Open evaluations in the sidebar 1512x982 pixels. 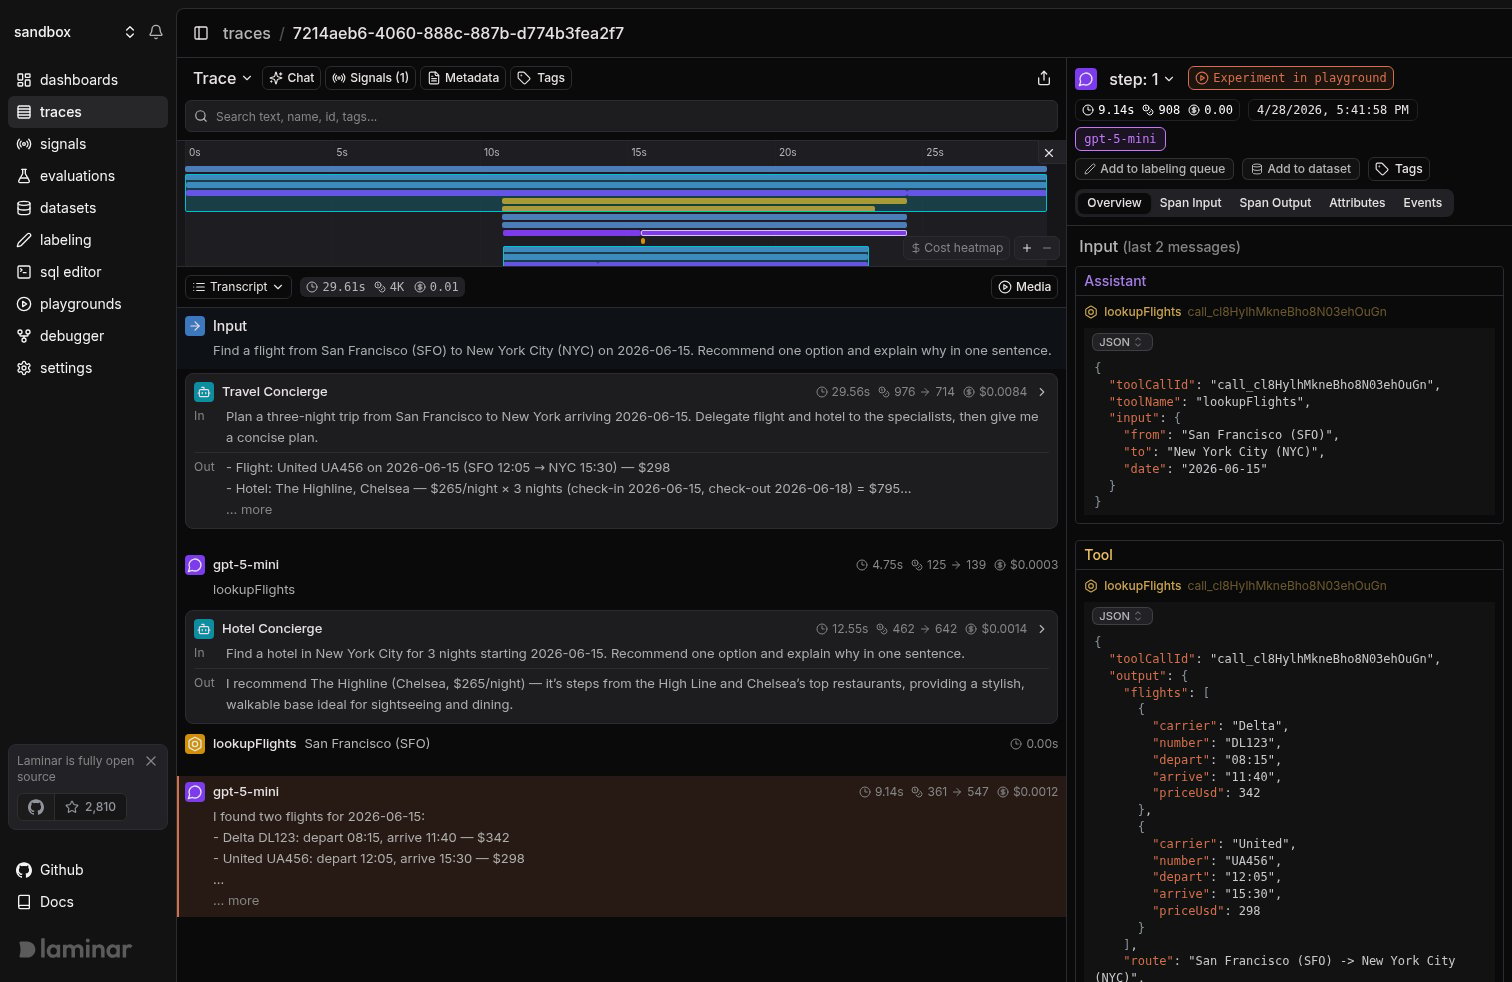[x=88, y=176]
